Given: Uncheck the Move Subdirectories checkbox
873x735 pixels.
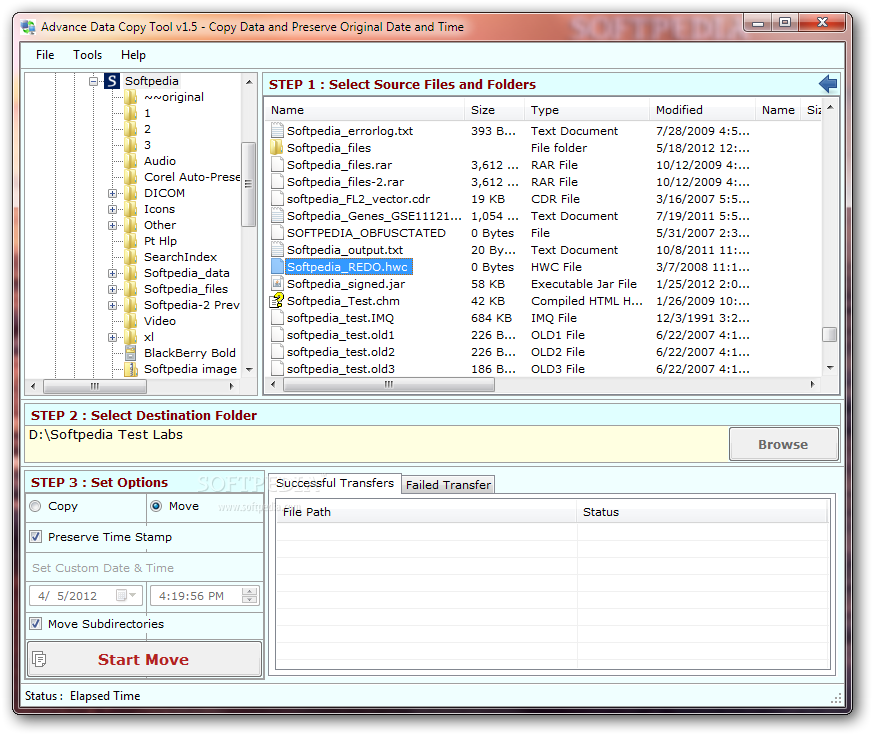Looking at the screenshot, I should pyautogui.click(x=36, y=624).
